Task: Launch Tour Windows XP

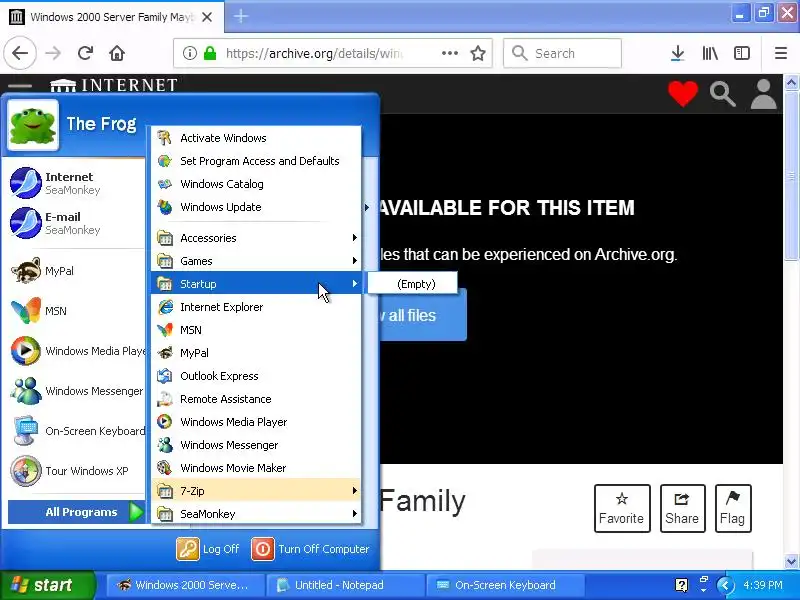Action: 75,470
